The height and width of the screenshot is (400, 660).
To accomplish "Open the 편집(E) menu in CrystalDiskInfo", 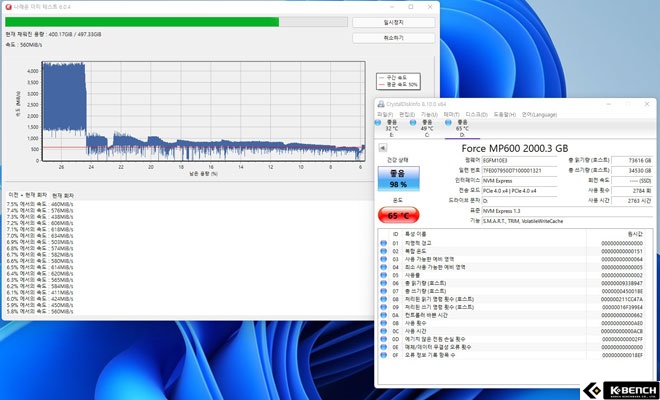I will tap(407, 115).
